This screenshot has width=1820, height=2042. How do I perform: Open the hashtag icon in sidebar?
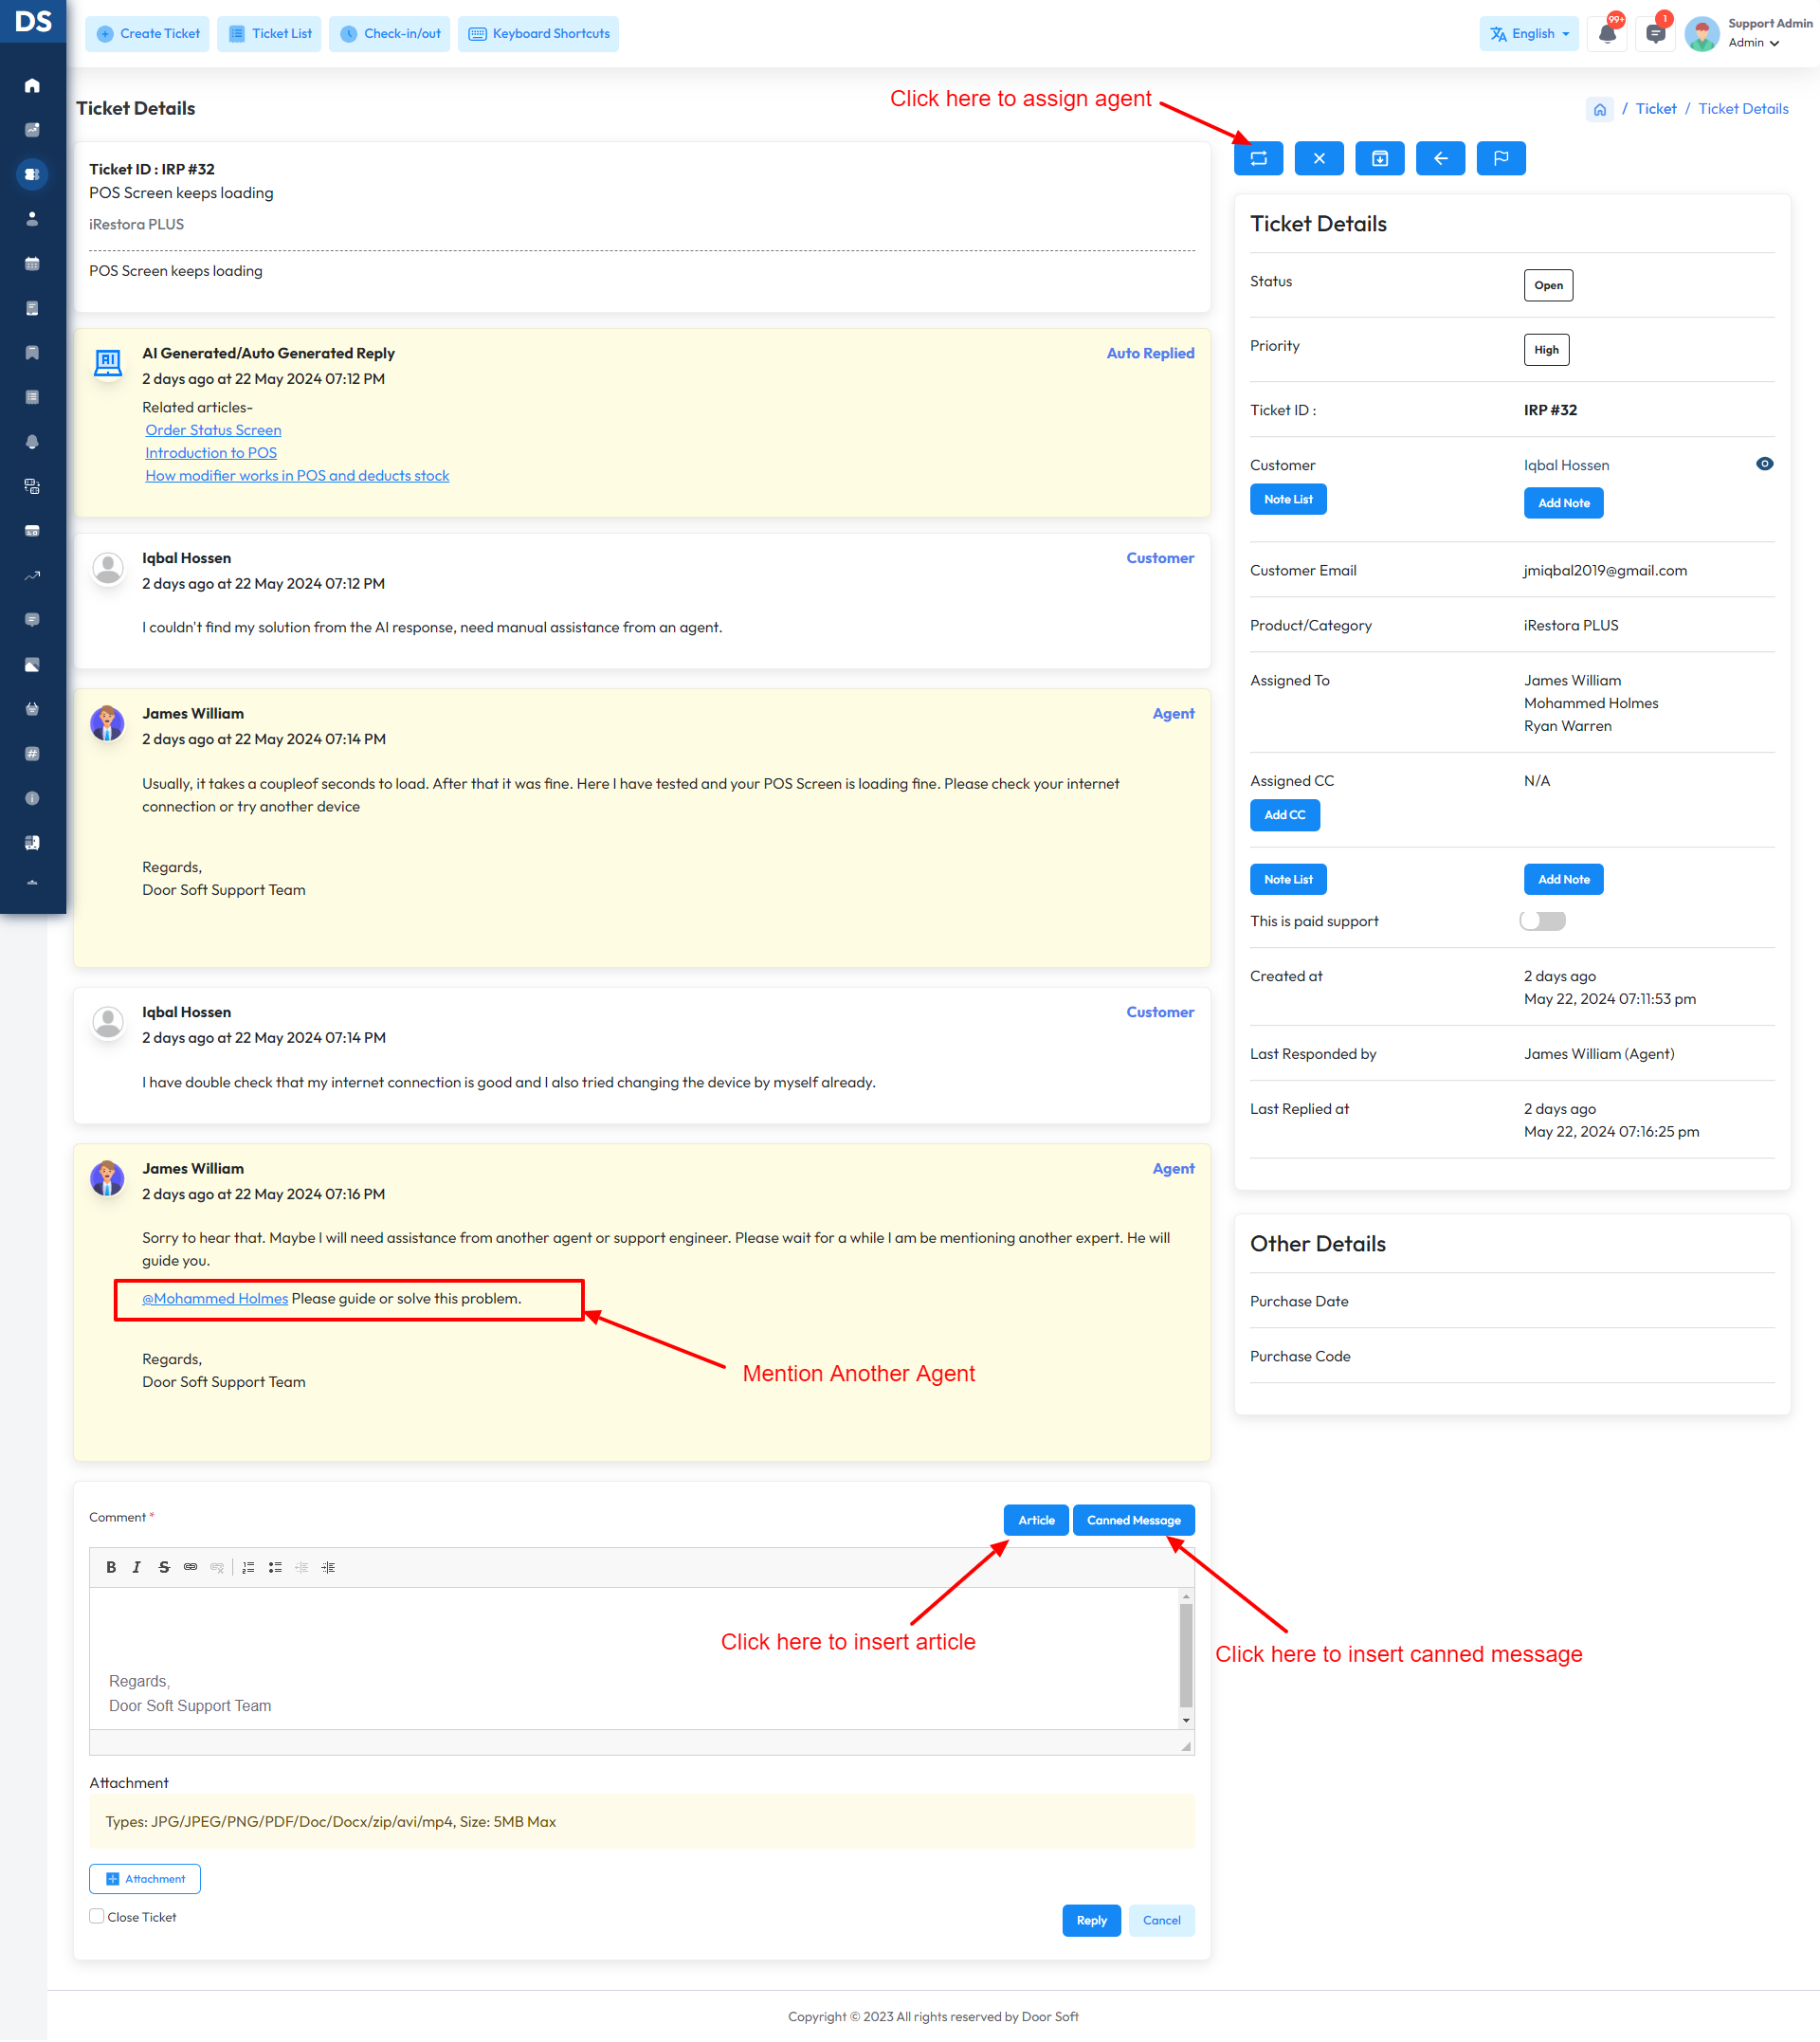32,754
